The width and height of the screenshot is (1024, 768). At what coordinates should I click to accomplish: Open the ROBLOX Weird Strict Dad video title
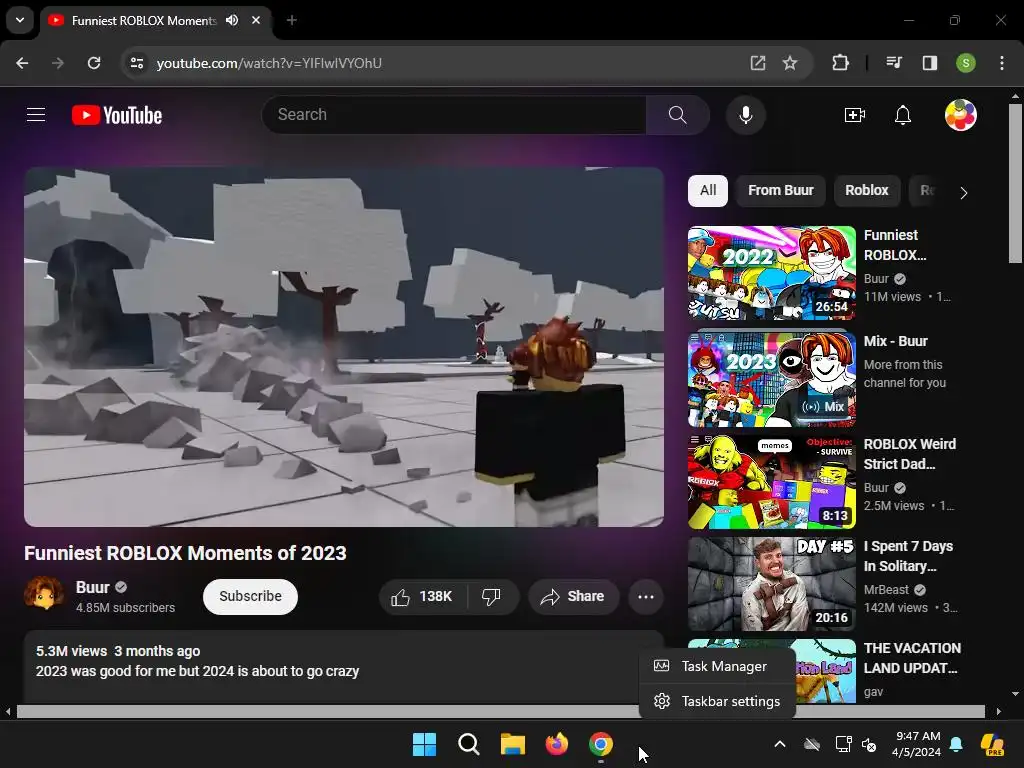point(909,454)
